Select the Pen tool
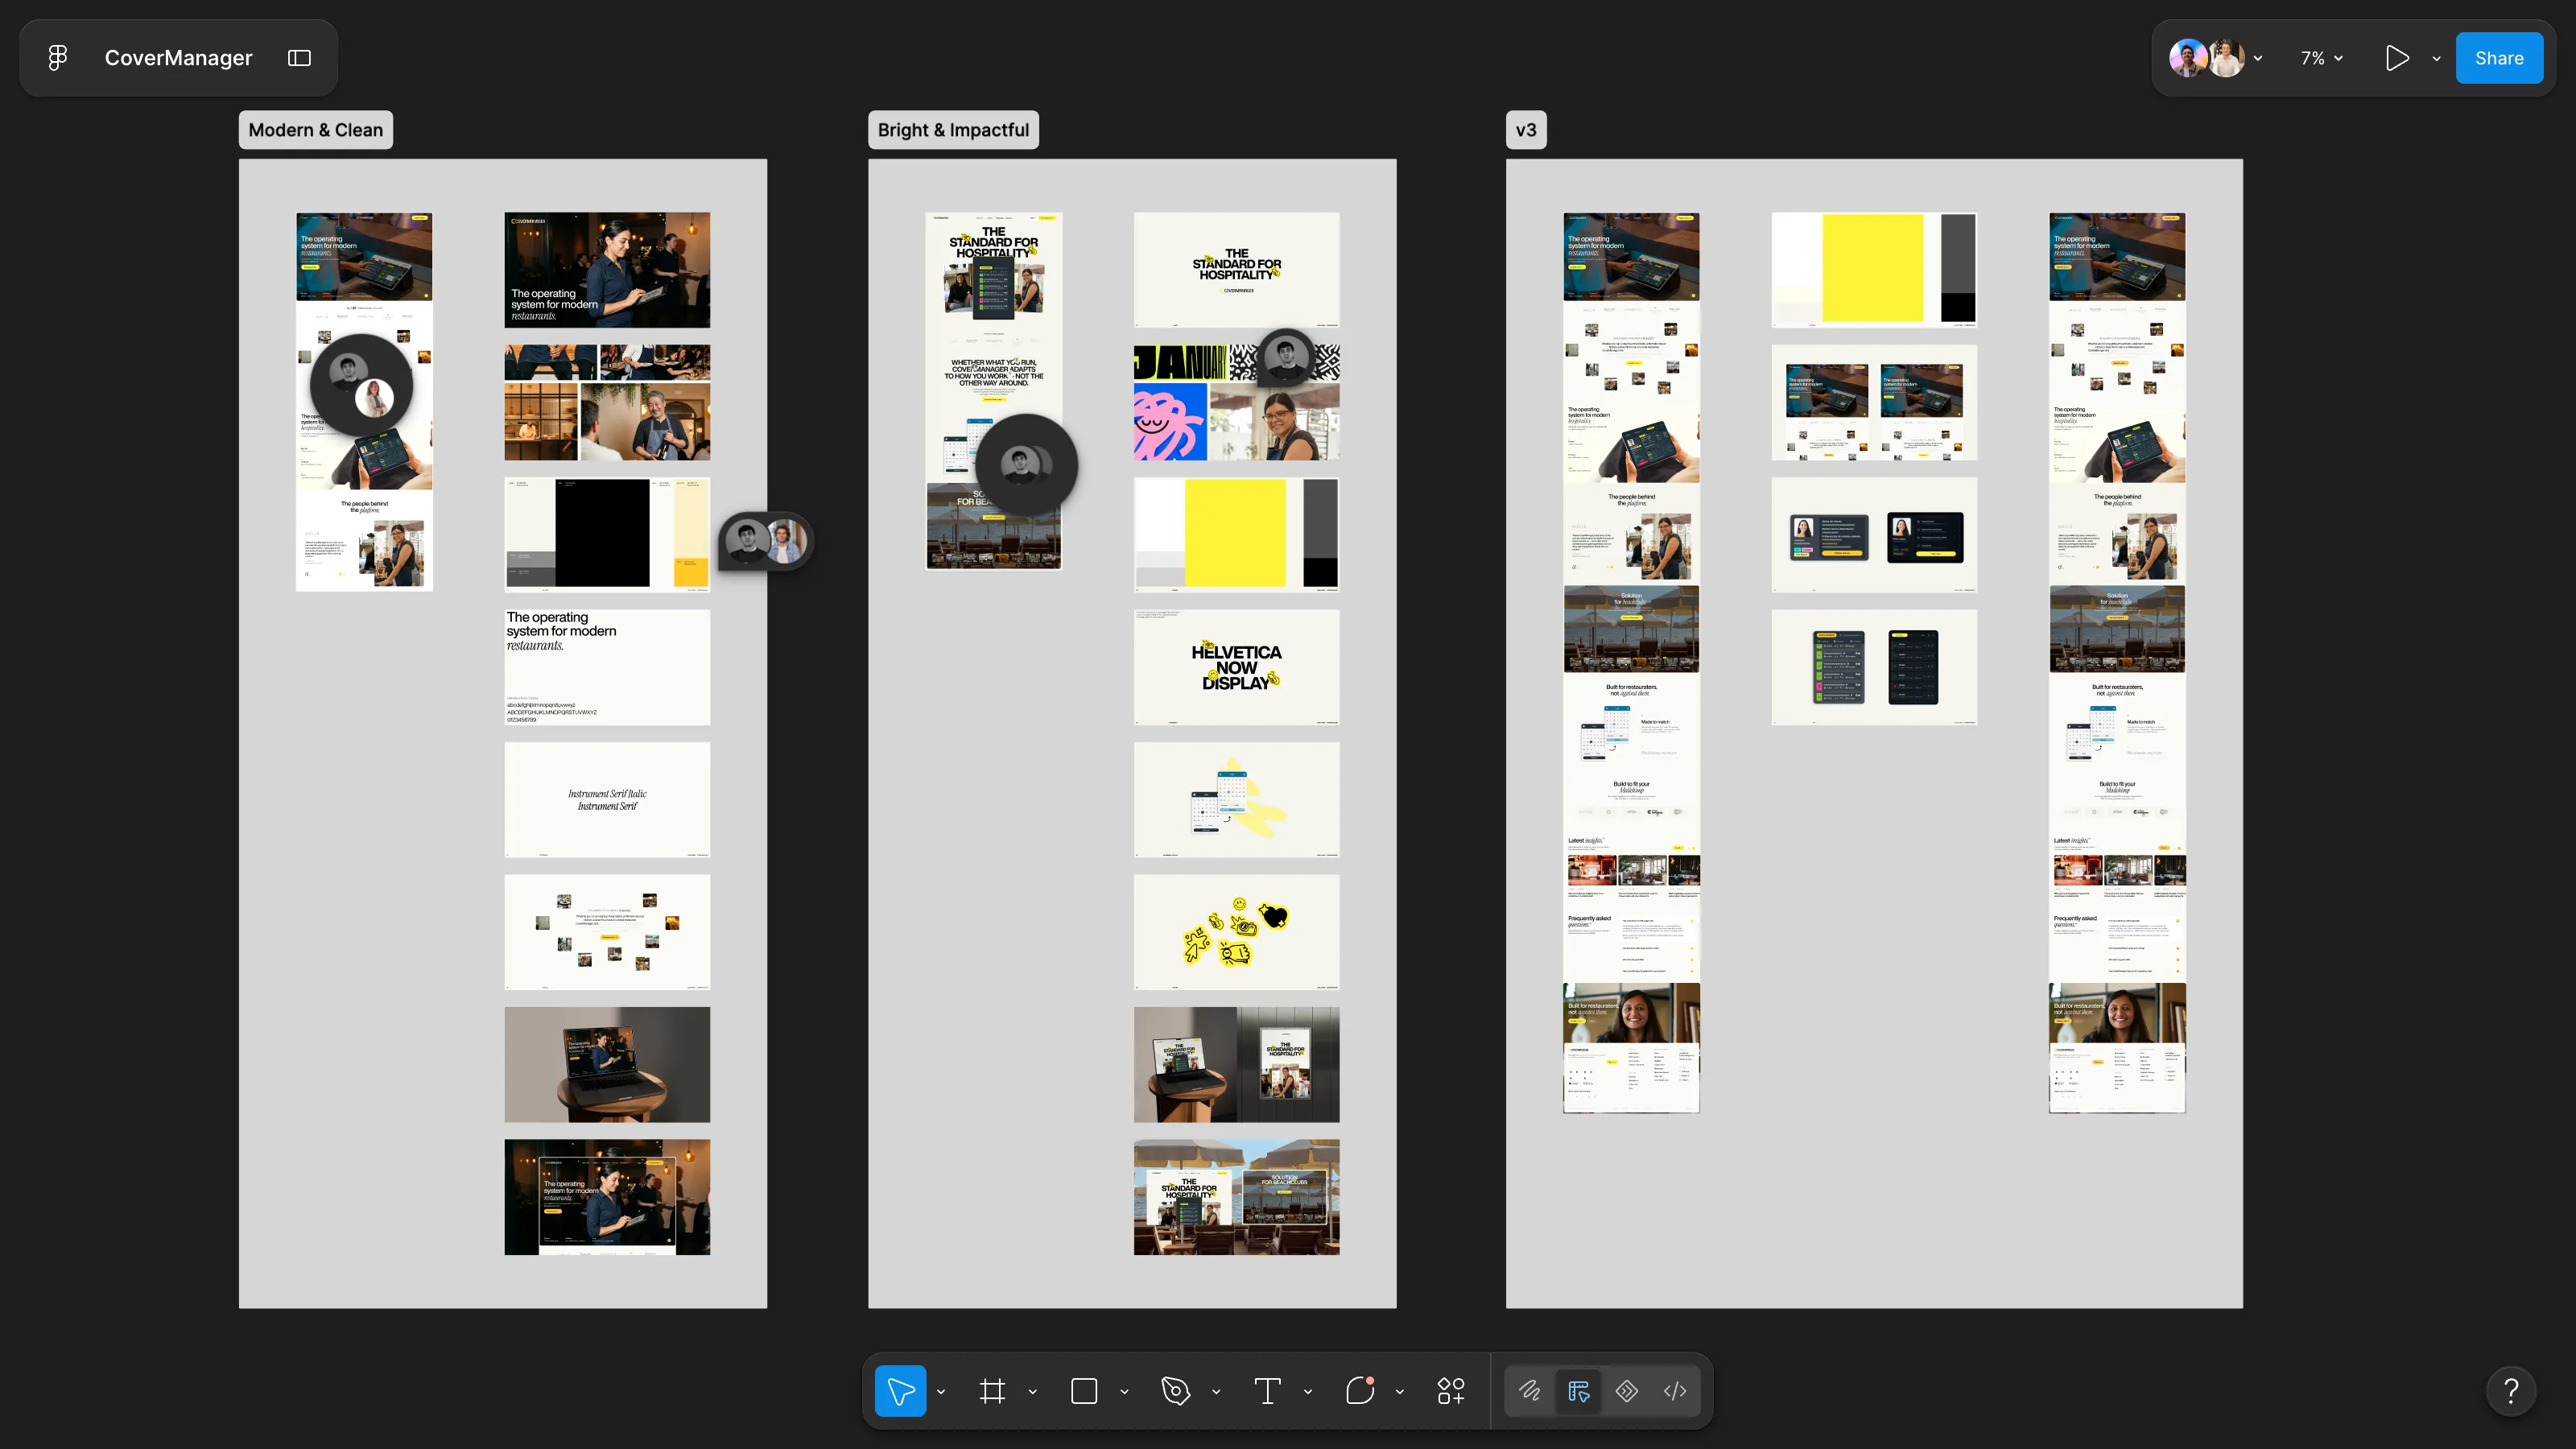This screenshot has width=2576, height=1449. pyautogui.click(x=1176, y=1391)
